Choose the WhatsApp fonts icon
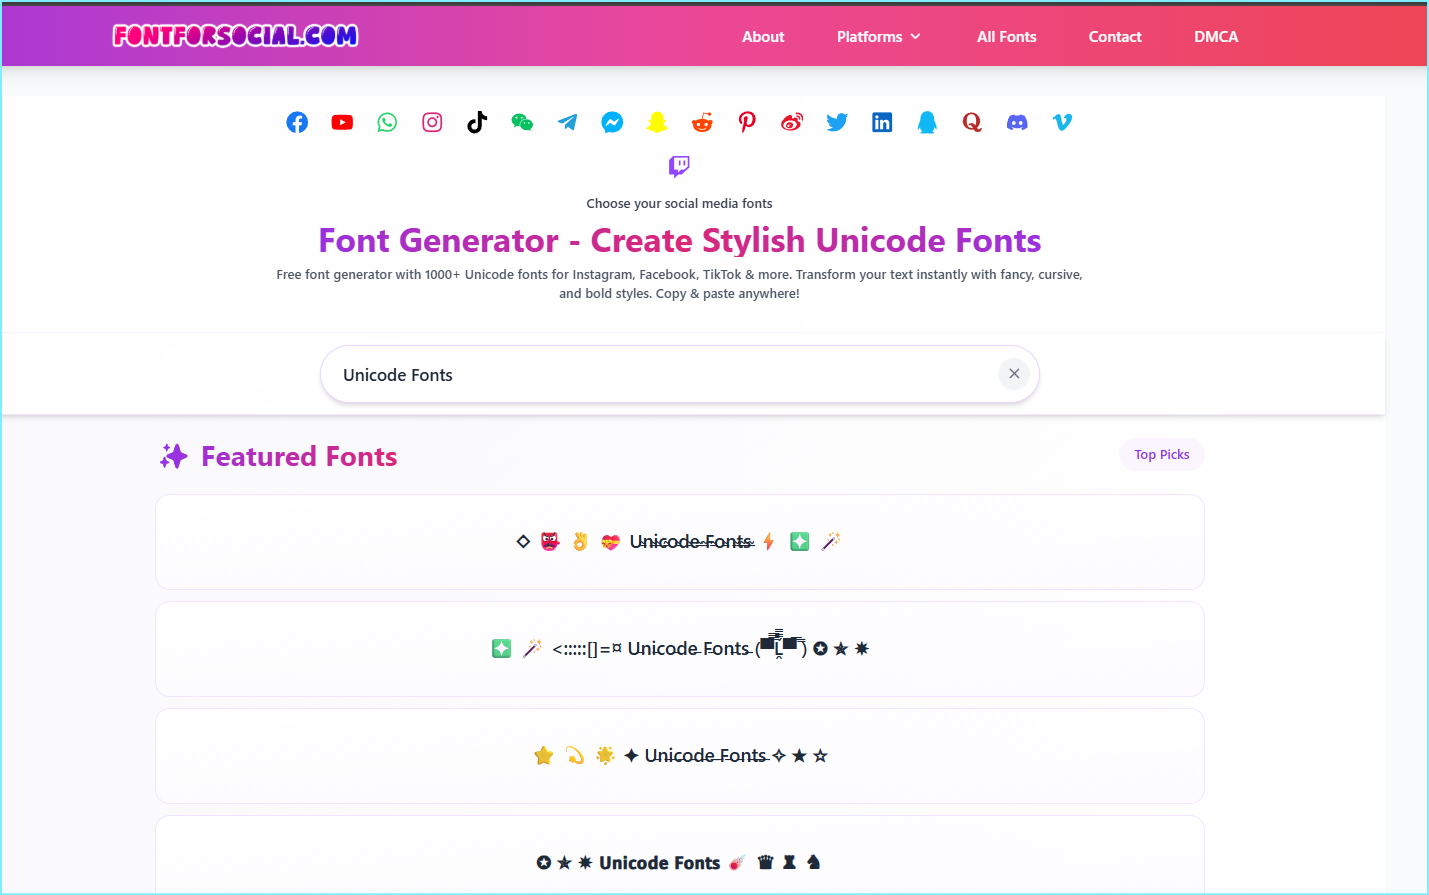The width and height of the screenshot is (1429, 895). tap(387, 122)
